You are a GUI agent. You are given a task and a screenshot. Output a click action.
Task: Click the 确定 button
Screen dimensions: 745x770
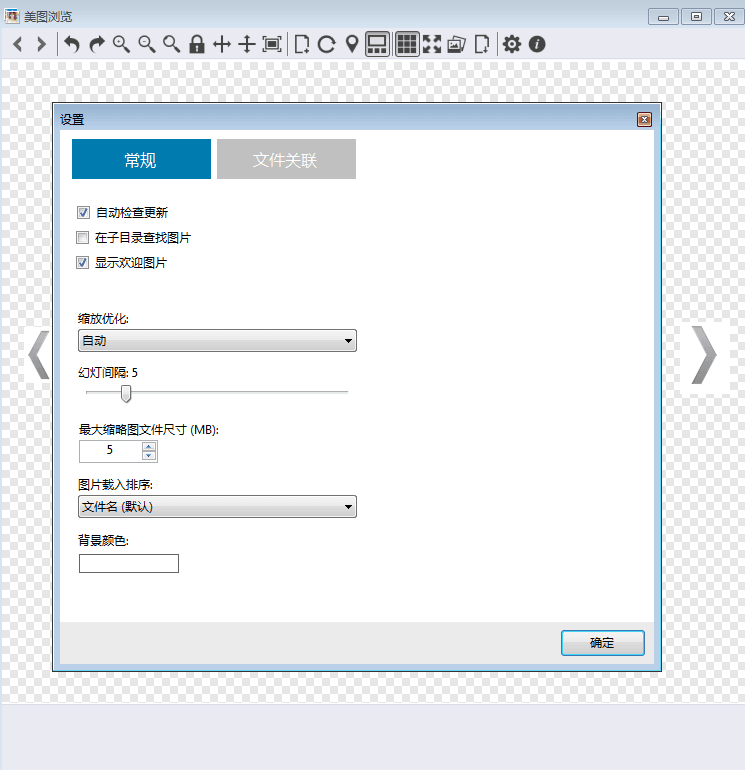pos(602,643)
